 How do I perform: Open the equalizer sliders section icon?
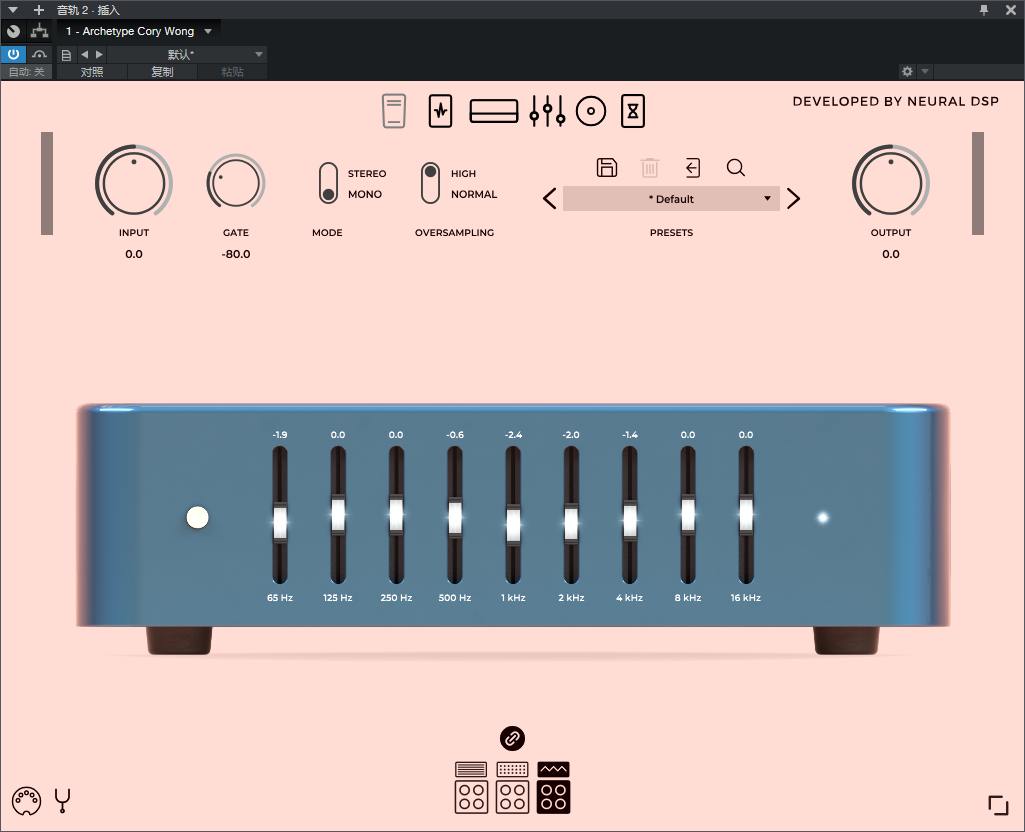tap(547, 111)
